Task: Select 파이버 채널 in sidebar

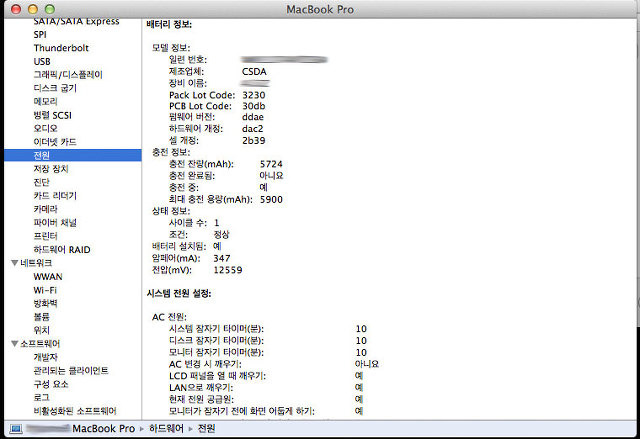Action: coord(55,223)
